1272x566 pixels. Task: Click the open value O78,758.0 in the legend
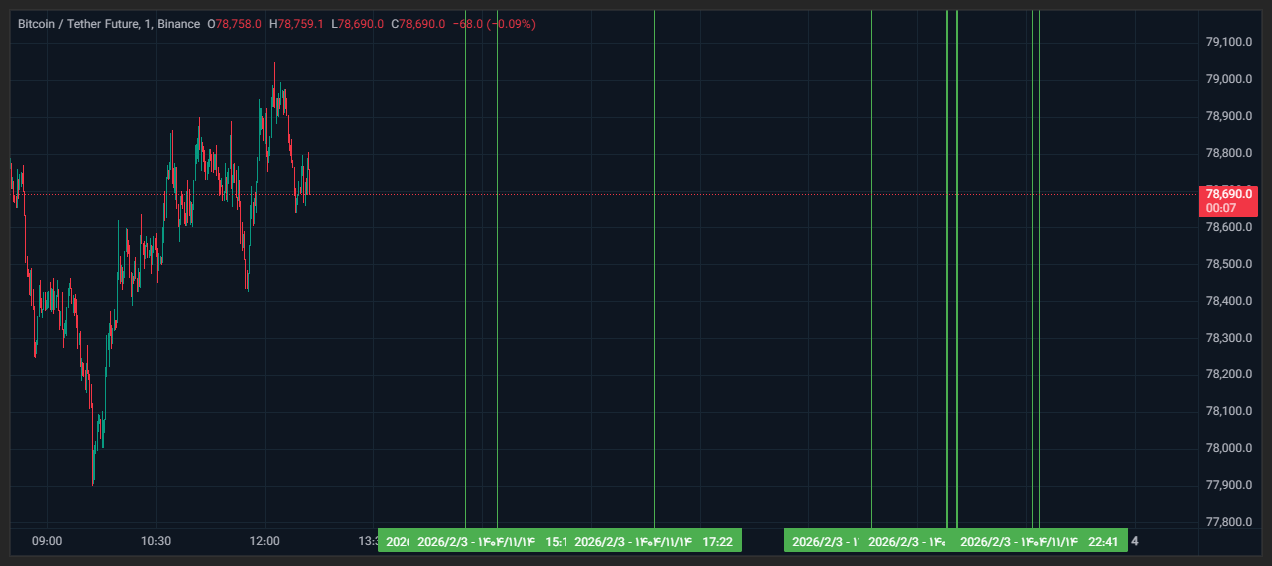click(234, 23)
